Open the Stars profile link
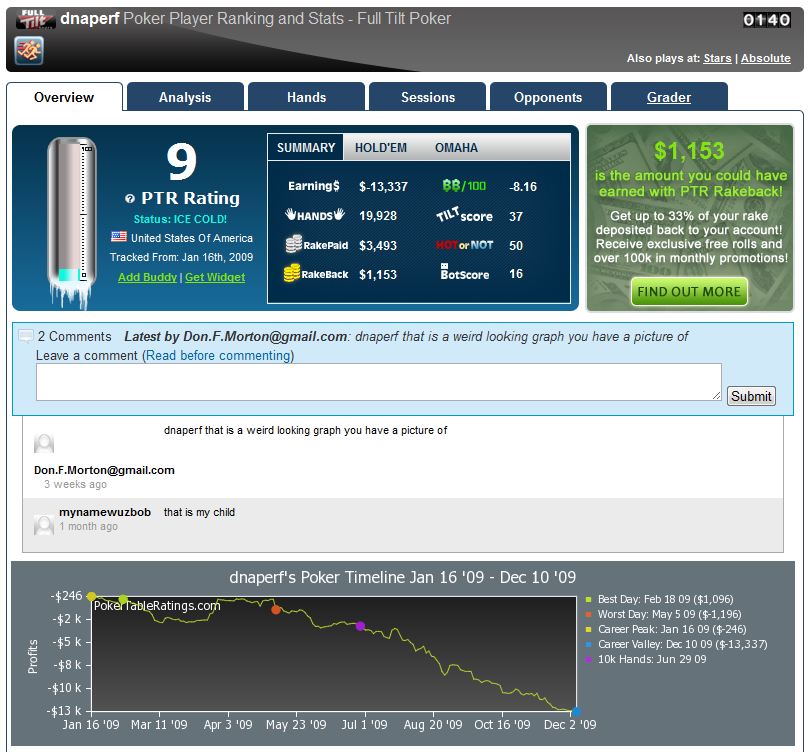This screenshot has height=752, width=810. click(x=717, y=58)
